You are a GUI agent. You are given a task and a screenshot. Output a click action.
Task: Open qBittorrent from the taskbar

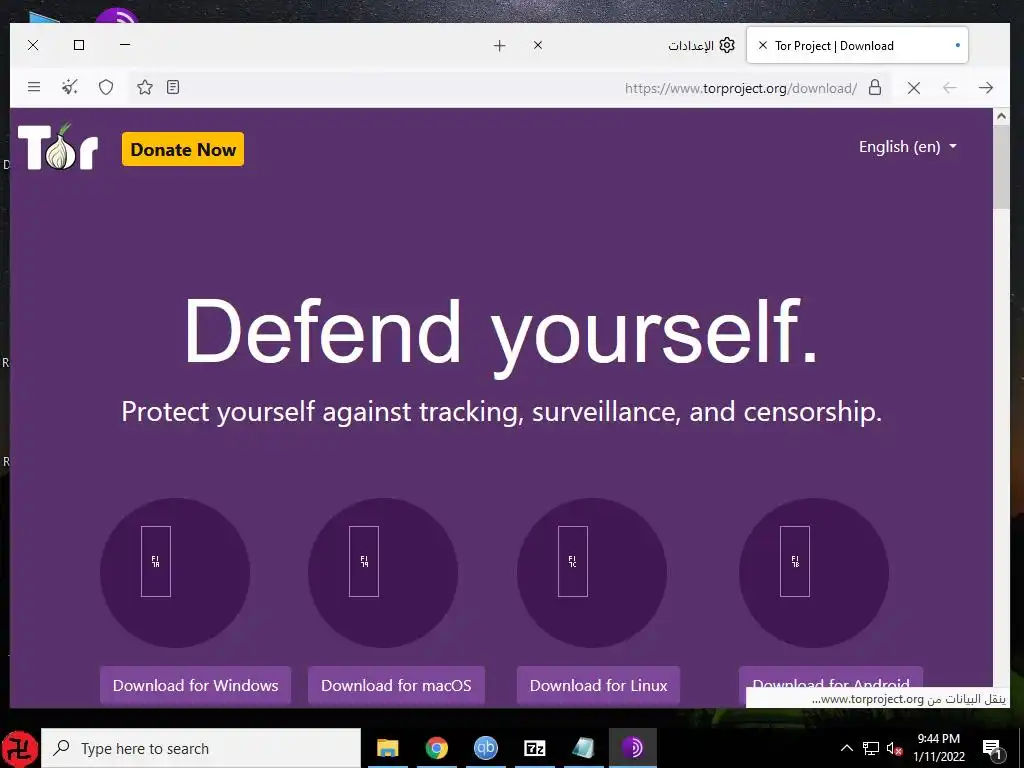click(486, 748)
